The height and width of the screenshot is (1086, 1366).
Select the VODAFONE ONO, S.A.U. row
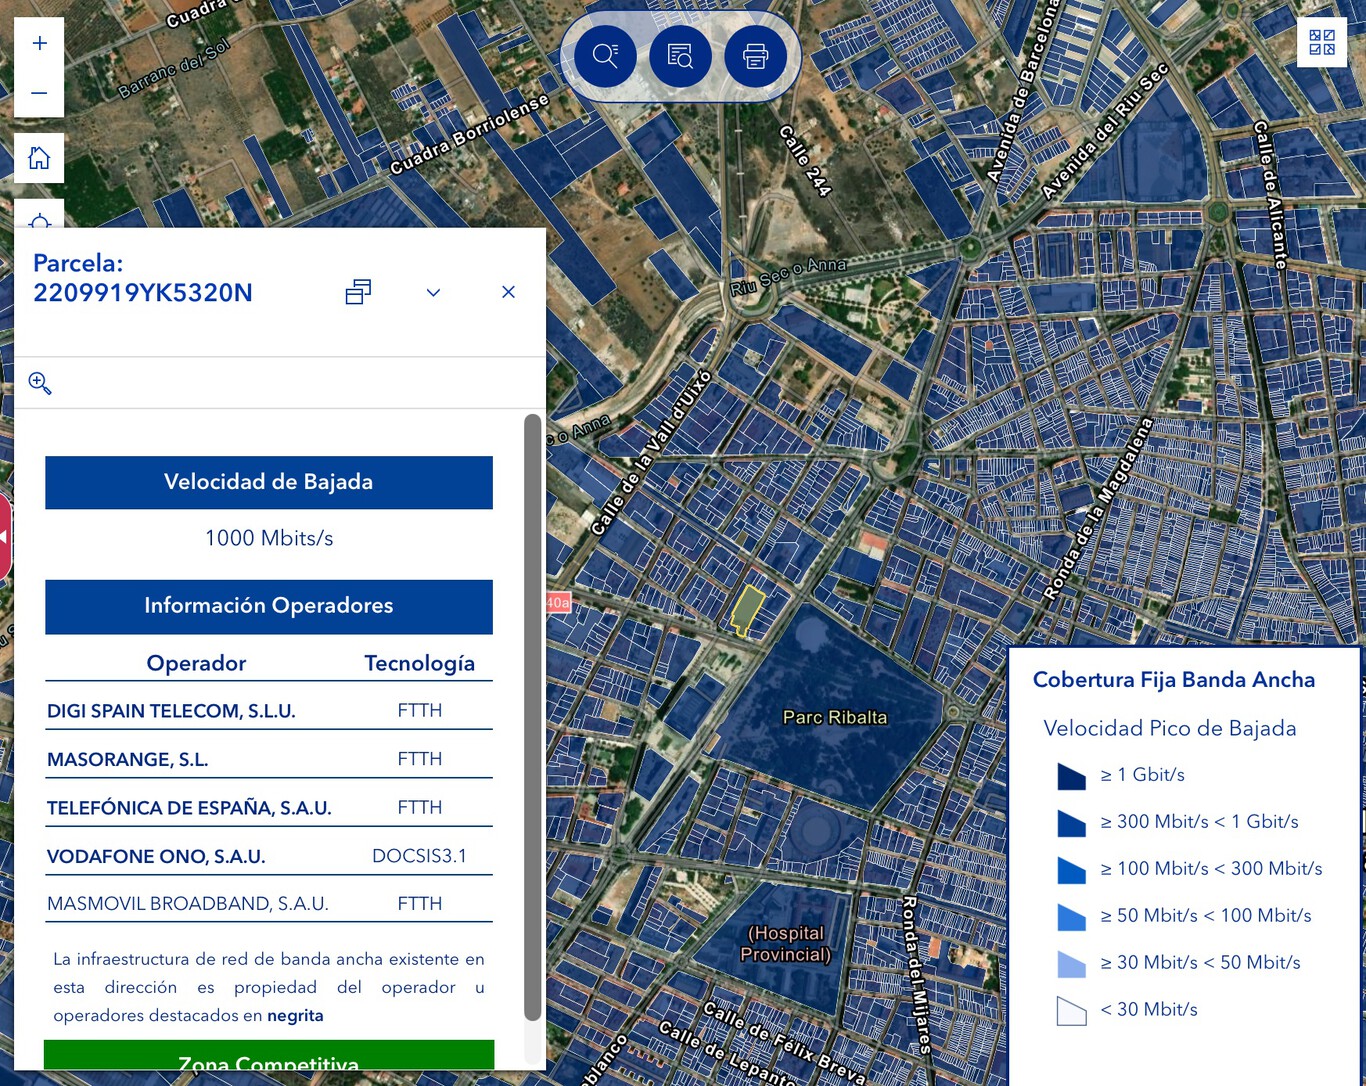(x=269, y=856)
